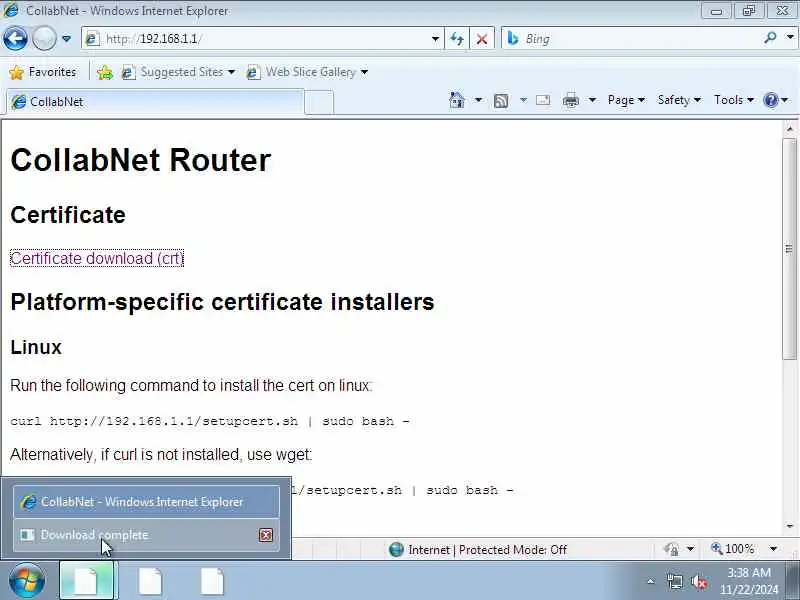Image resolution: width=800 pixels, height=600 pixels.
Task: Click the curl setupcert.sh command text
Action: (210, 421)
